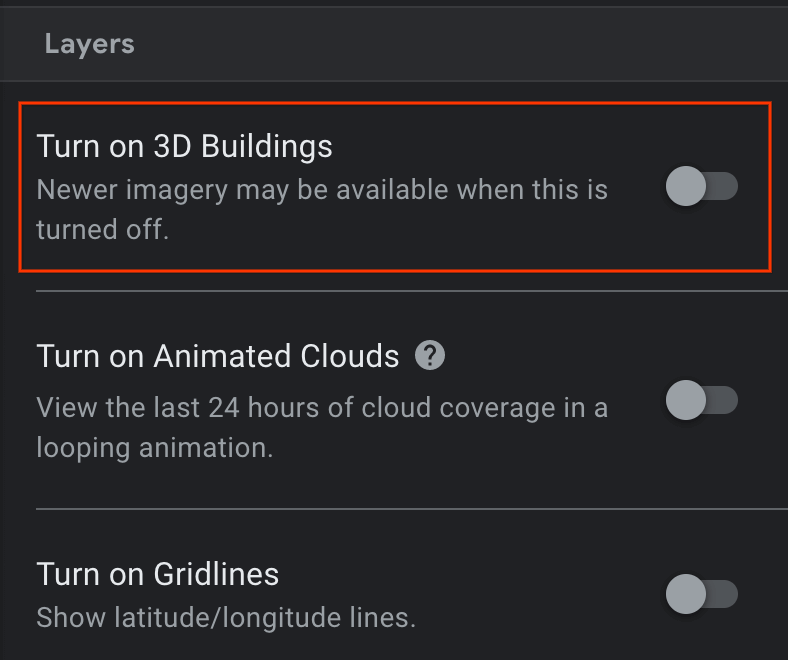Enable the Gridlines toggle knob
Image resolution: width=788 pixels, height=660 pixels.
[x=686, y=595]
